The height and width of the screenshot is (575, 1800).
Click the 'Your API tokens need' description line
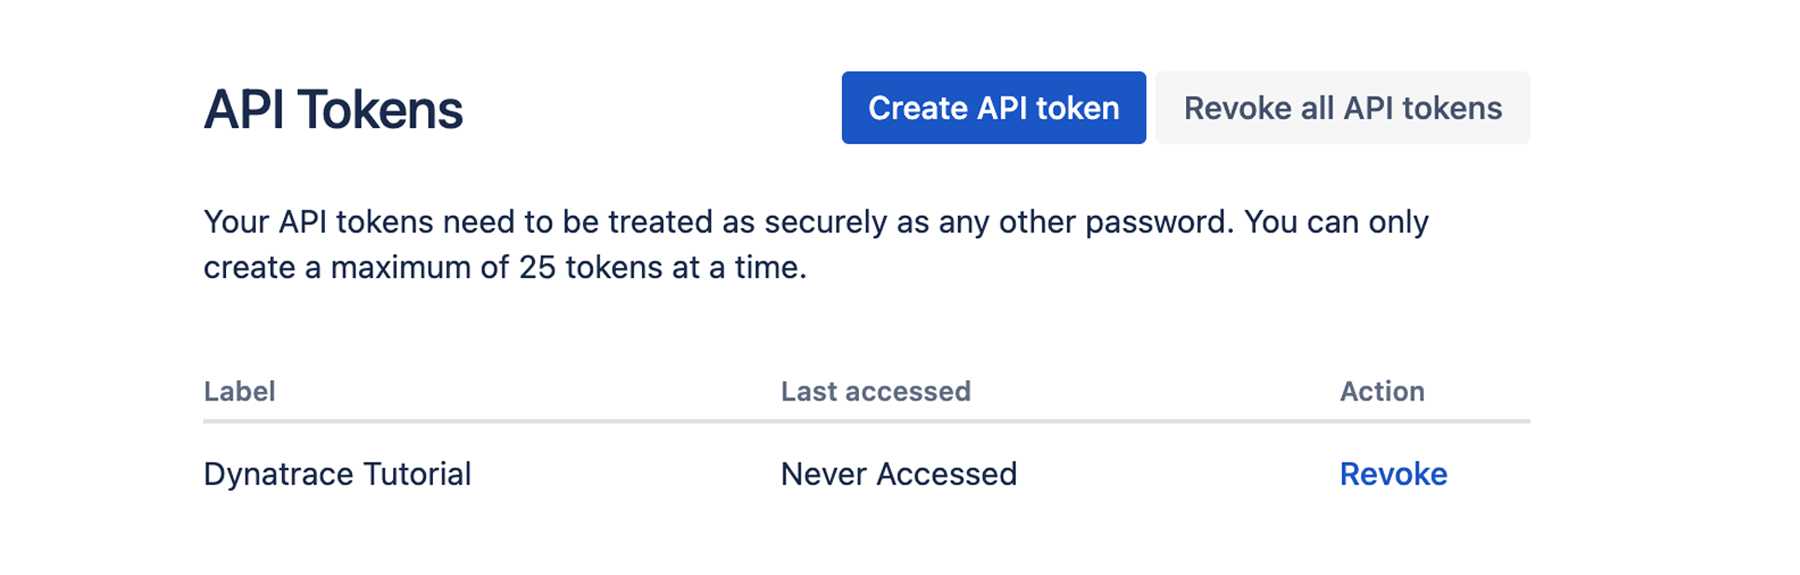point(815,222)
